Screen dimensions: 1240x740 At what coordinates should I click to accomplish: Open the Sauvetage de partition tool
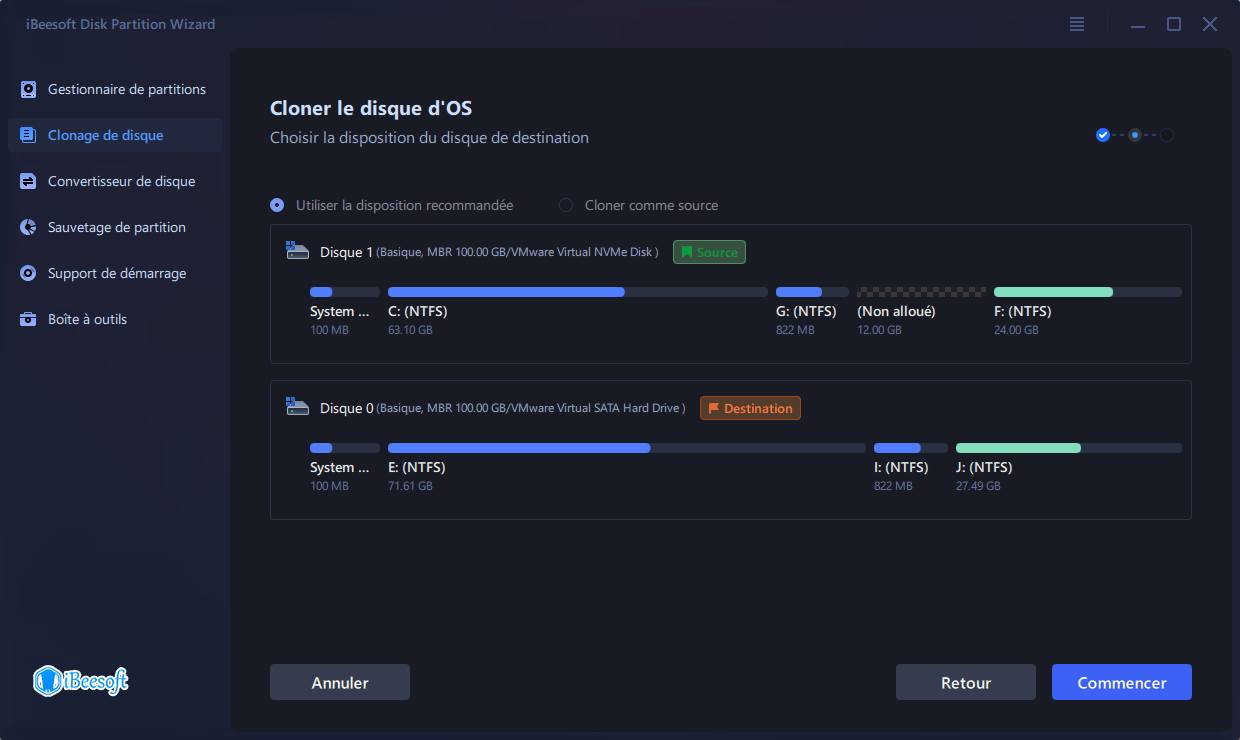tap(113, 227)
